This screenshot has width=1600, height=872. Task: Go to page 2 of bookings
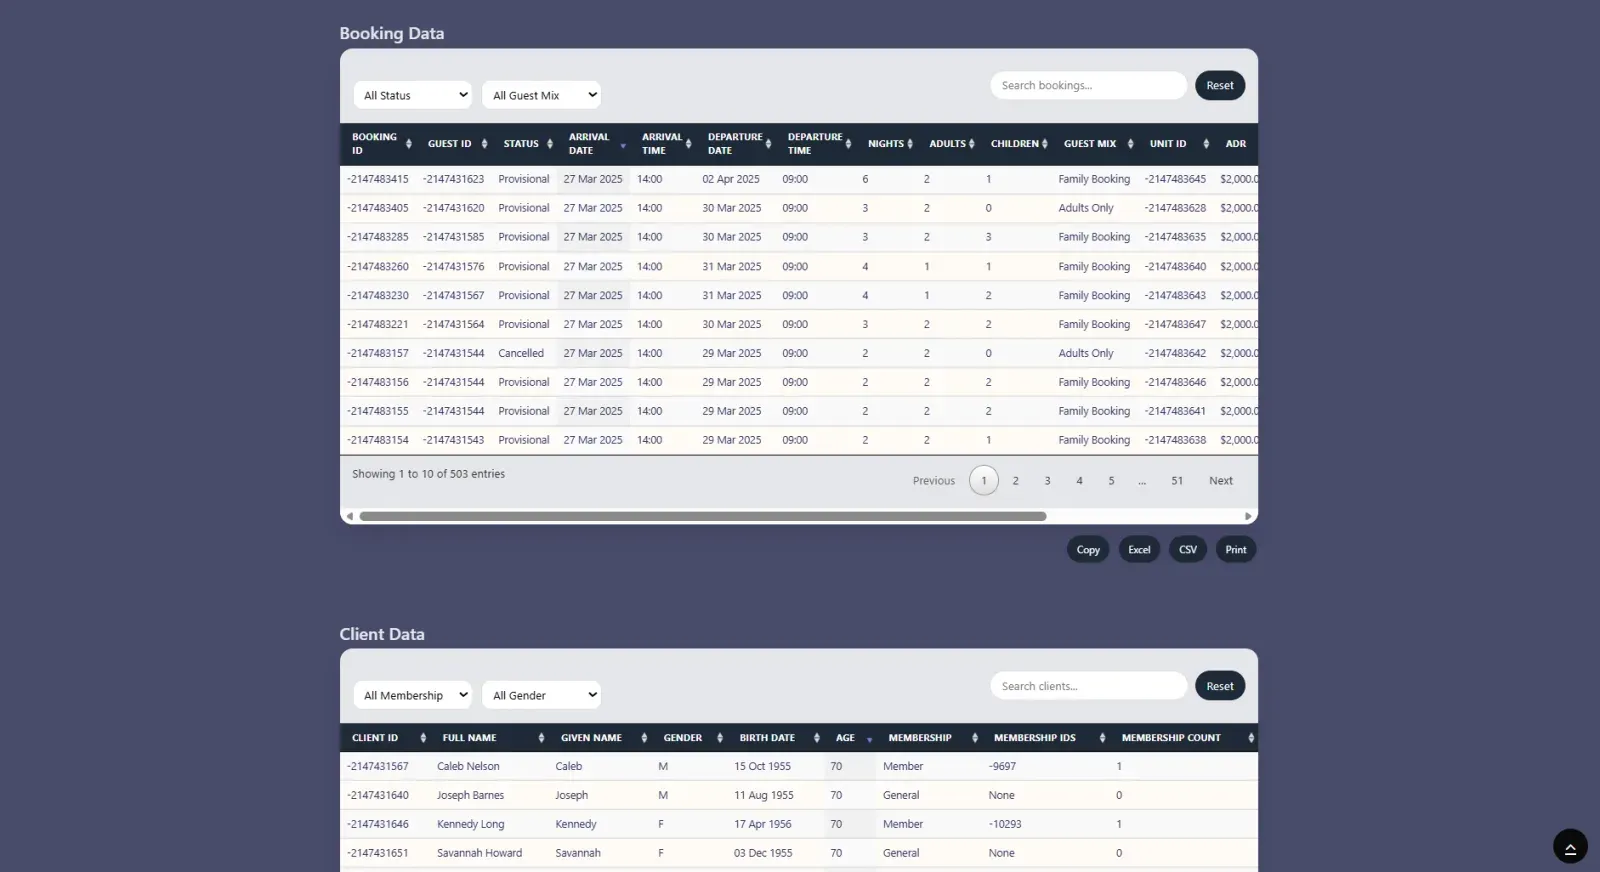pos(1015,481)
